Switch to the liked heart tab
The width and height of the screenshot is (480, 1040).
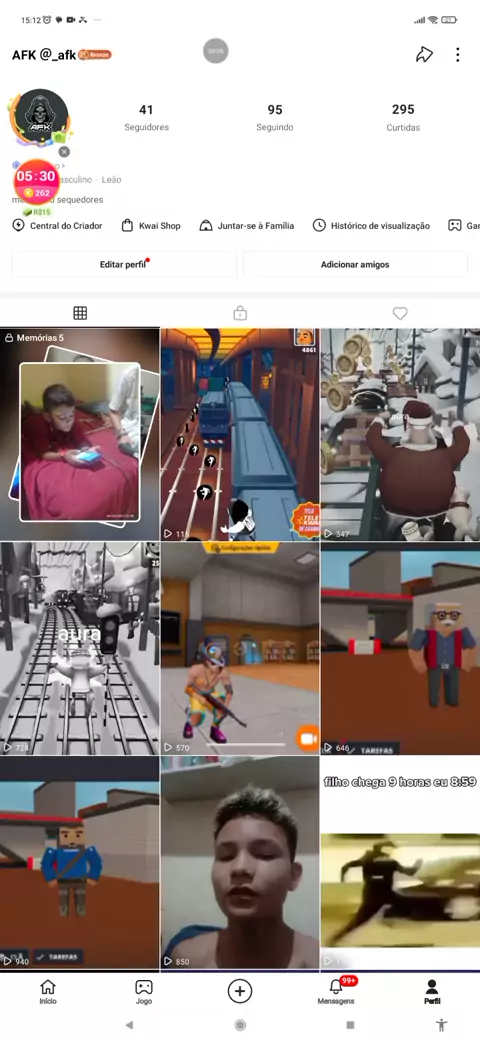400,313
